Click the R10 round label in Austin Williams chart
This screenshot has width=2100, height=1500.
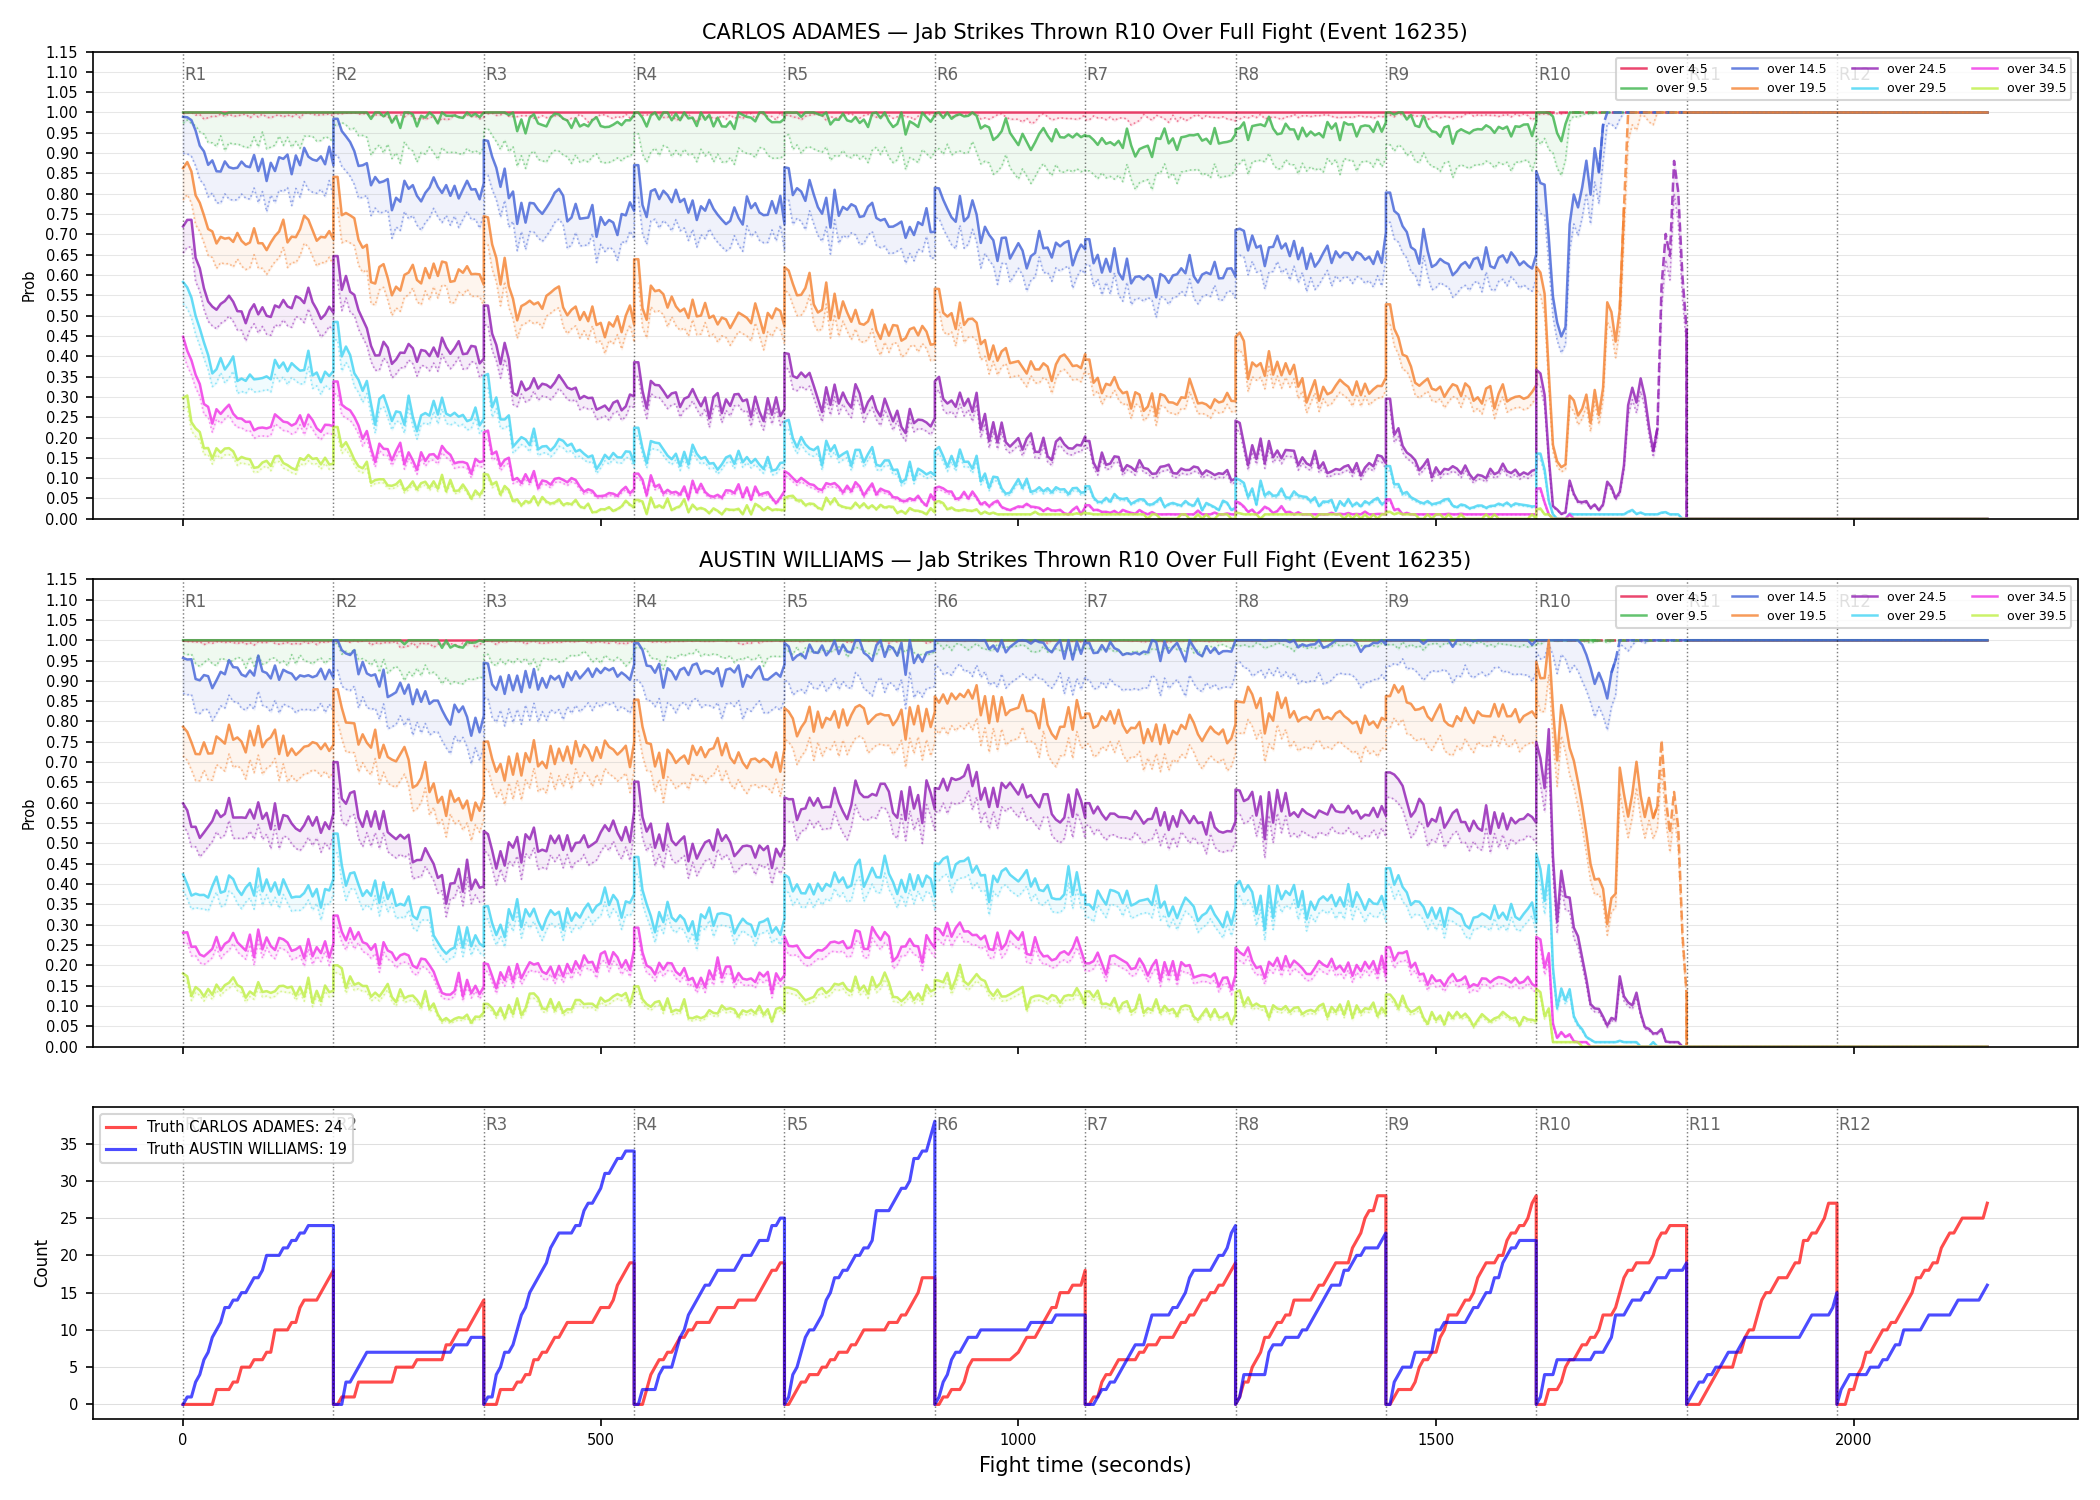click(x=1554, y=601)
